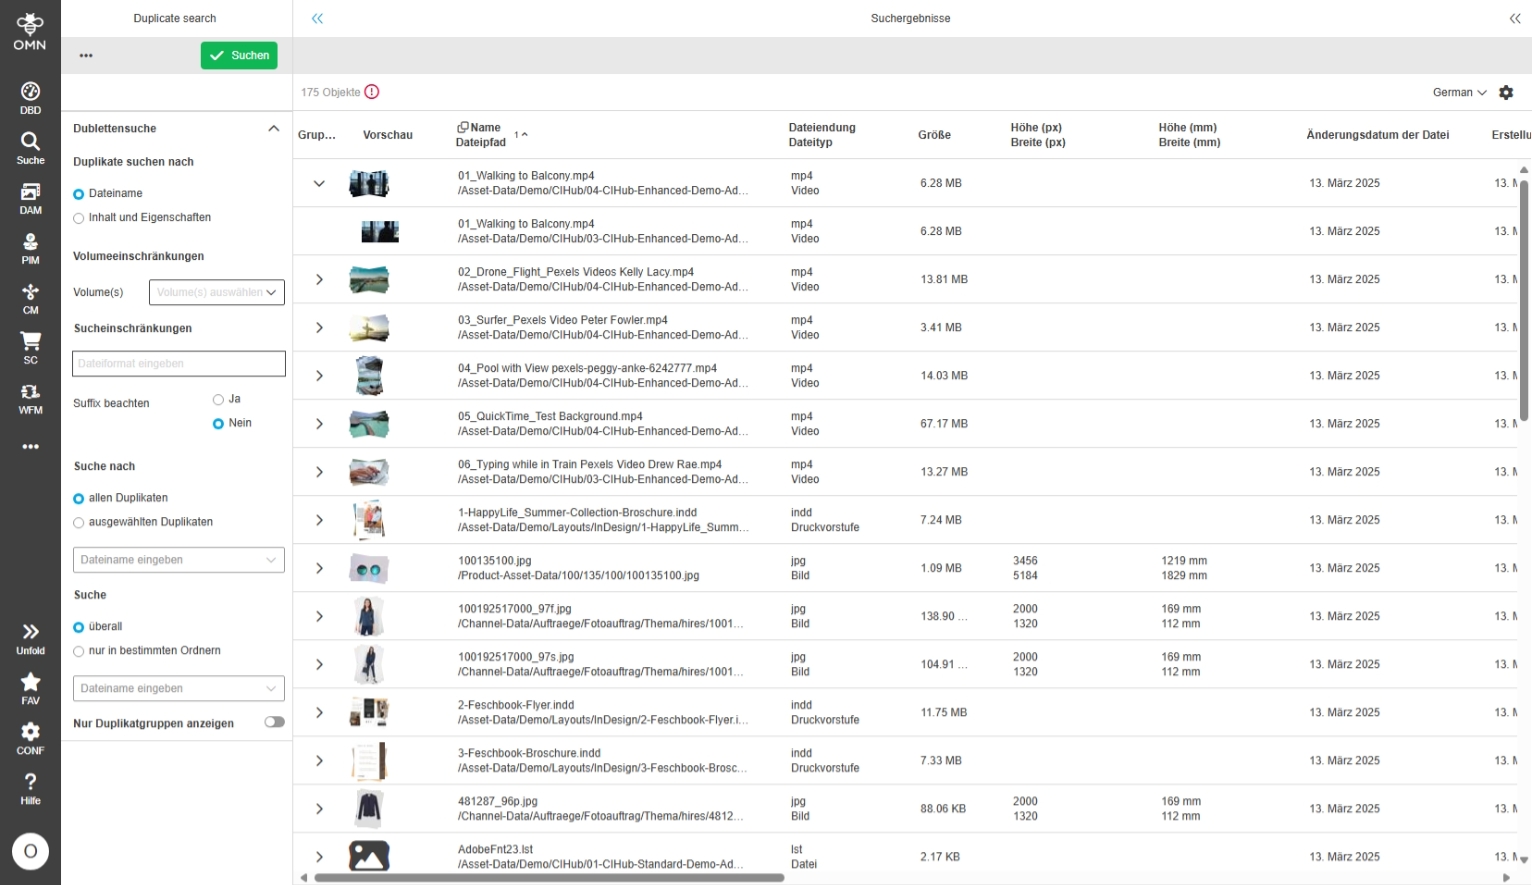Open the PIM module icon
Image resolution: width=1532 pixels, height=885 pixels.
click(x=30, y=248)
